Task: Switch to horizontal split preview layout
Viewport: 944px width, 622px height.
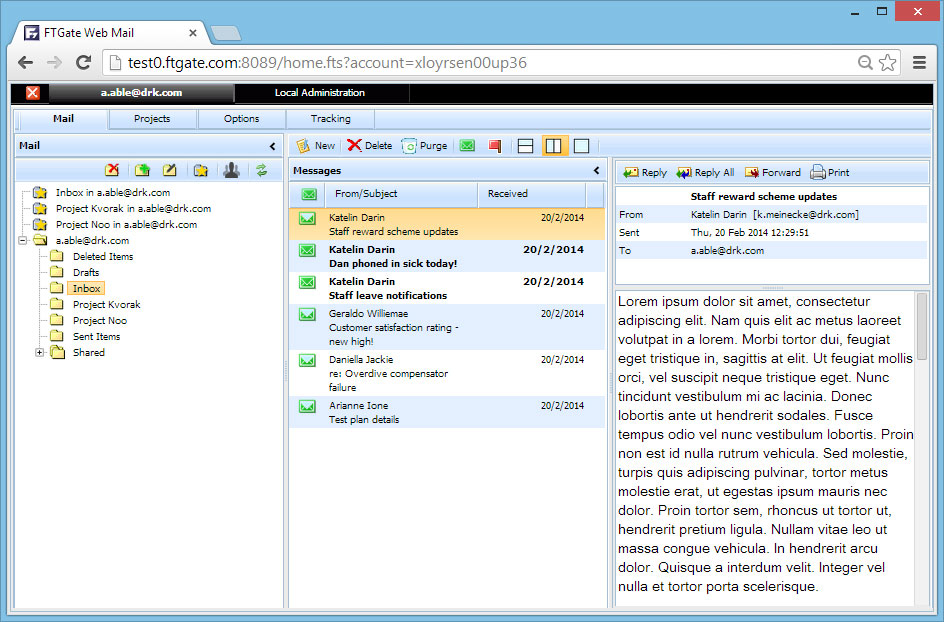Action: pyautogui.click(x=526, y=146)
